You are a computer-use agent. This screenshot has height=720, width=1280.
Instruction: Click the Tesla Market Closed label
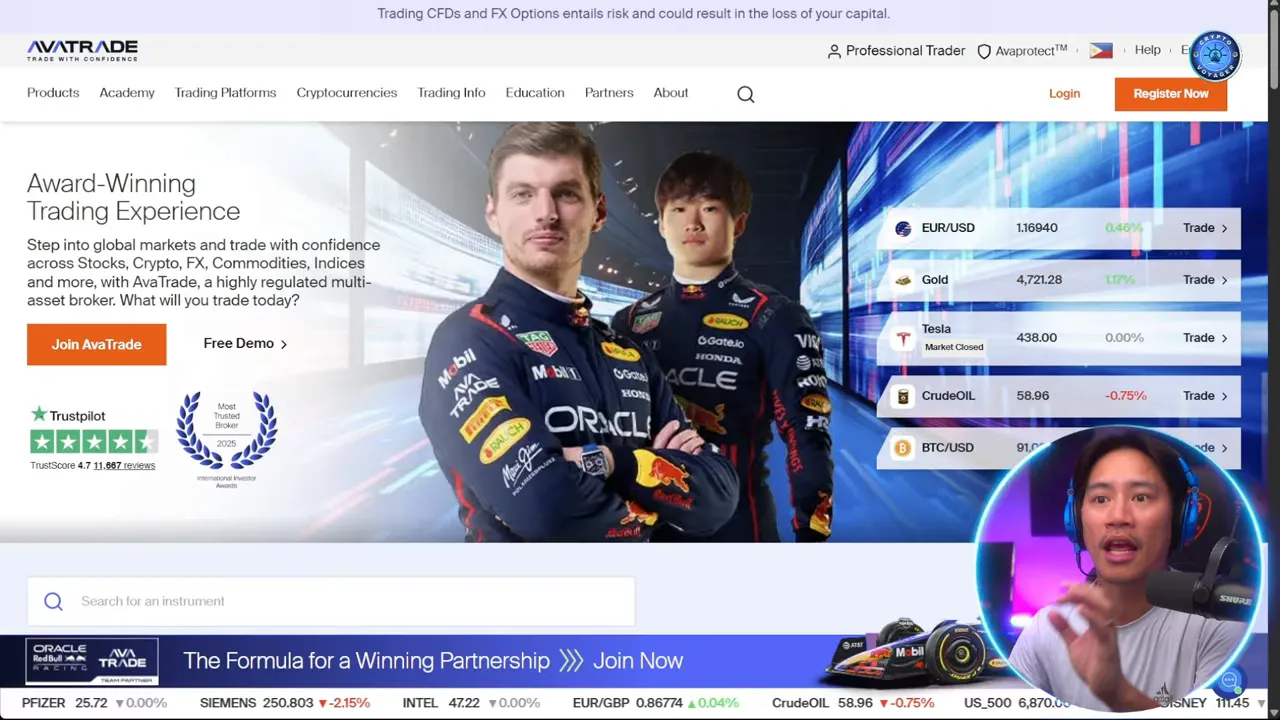point(954,347)
